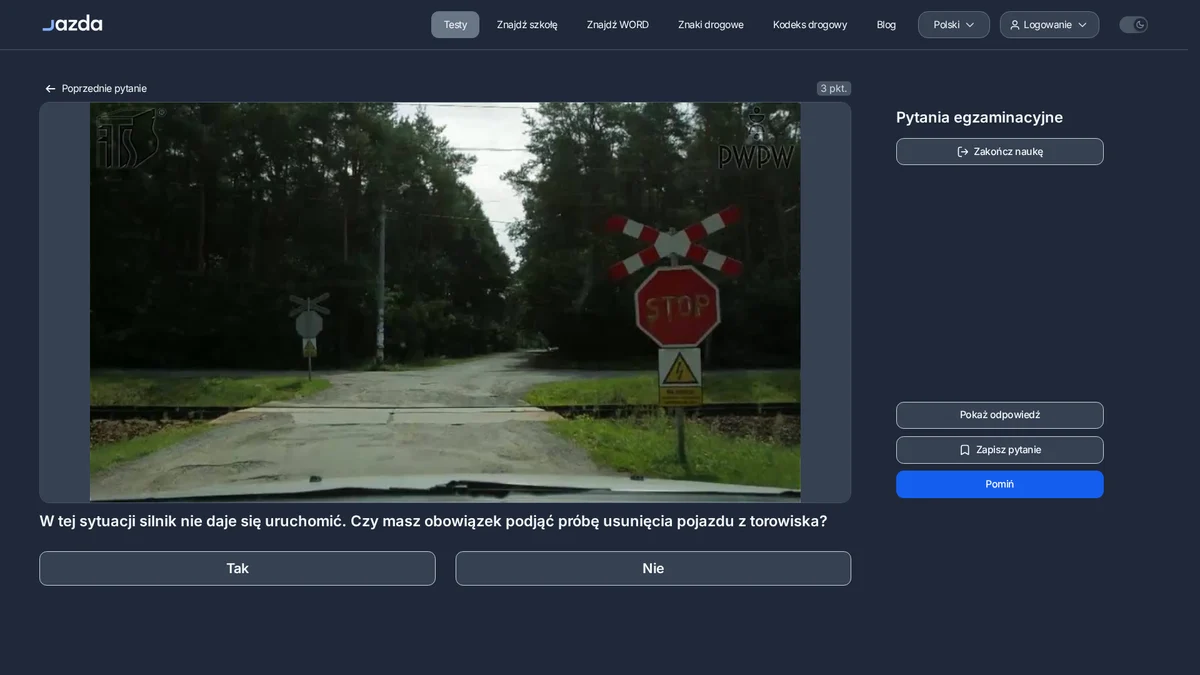
Task: Answer Tak to the question
Action: pos(237,568)
